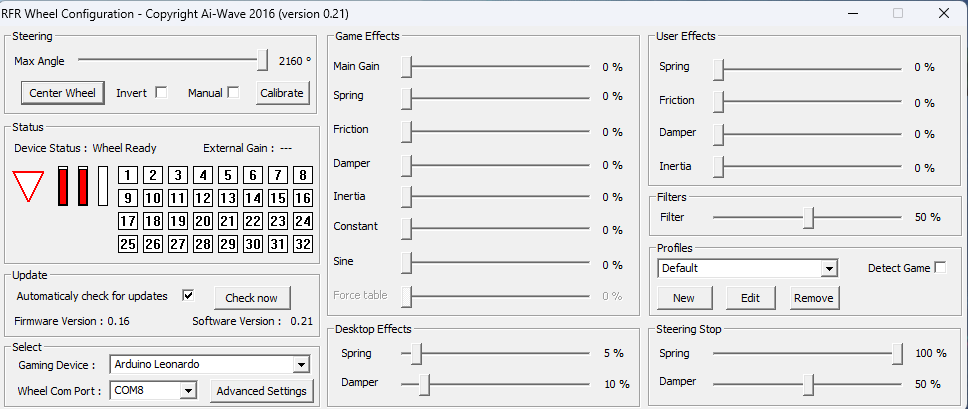The height and width of the screenshot is (409, 968).
Task: Enable the steering Invert checkbox
Action: (160, 93)
